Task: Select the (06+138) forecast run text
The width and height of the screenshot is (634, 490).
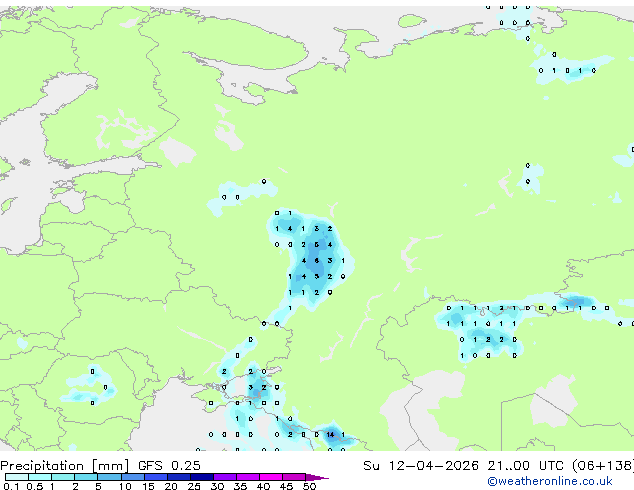Action: point(603,466)
